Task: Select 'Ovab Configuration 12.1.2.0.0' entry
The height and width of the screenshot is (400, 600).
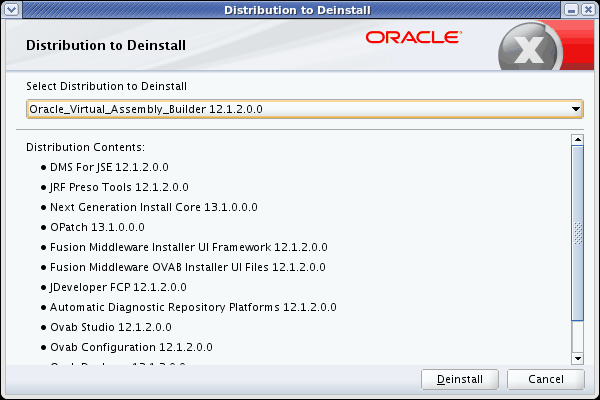Action: click(x=131, y=347)
